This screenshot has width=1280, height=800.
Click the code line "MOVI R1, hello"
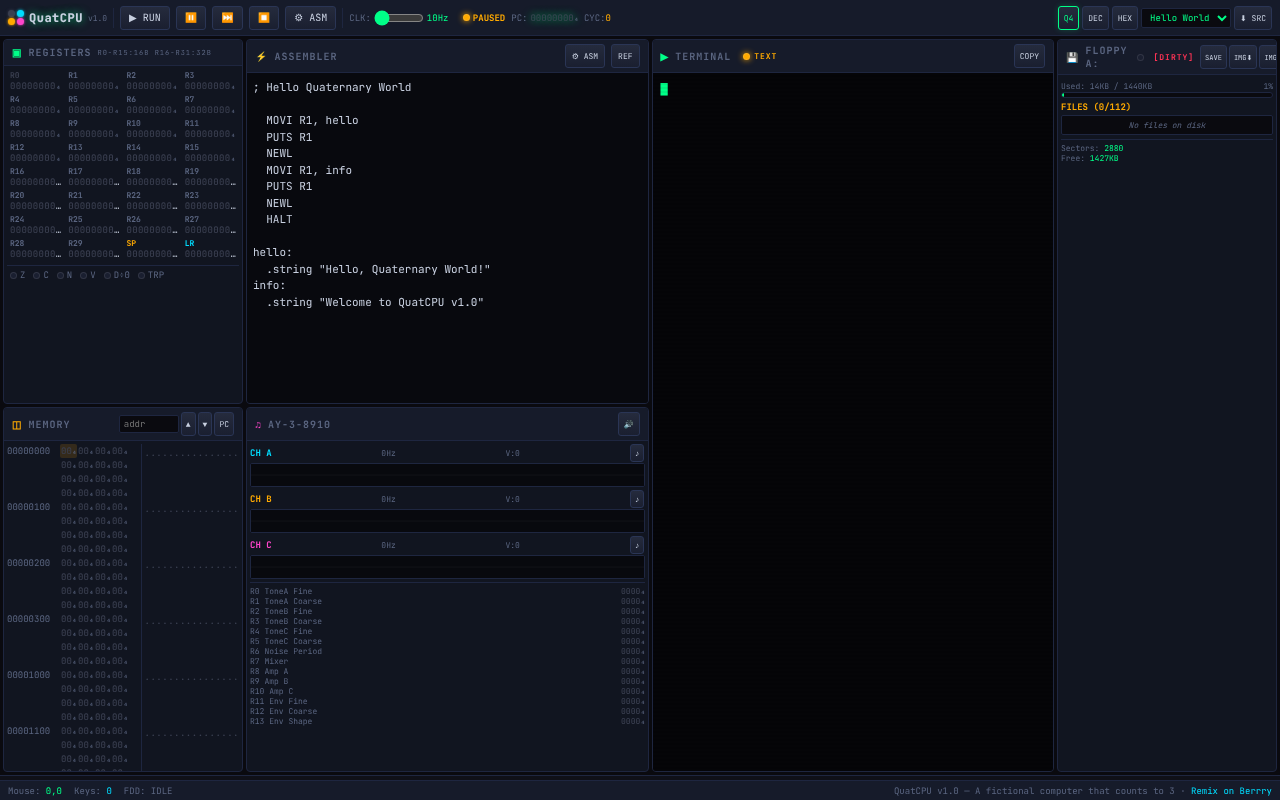click(312, 121)
